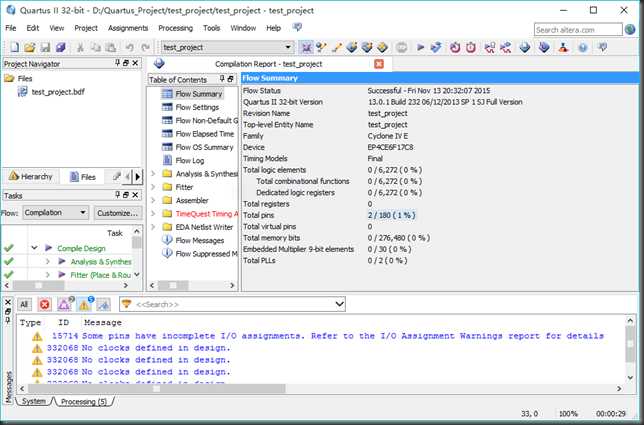Toggle the purple critical warning filter
The width and height of the screenshot is (644, 425).
click(x=64, y=304)
